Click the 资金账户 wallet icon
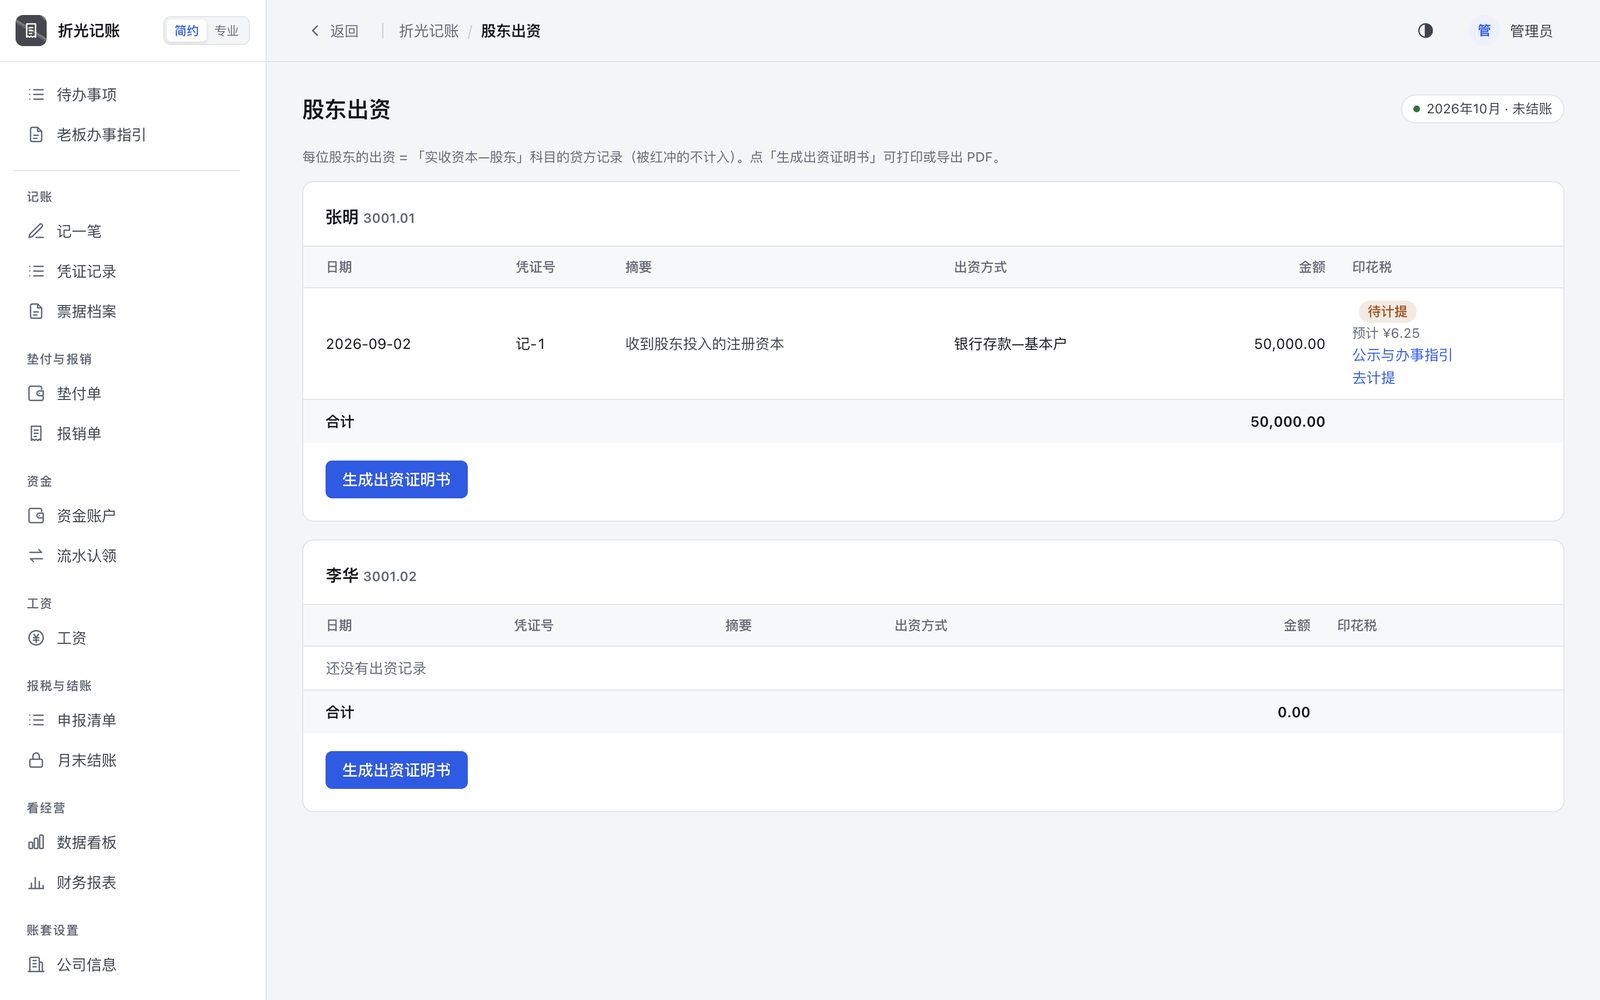Viewport: 1600px width, 1000px height. (37, 516)
